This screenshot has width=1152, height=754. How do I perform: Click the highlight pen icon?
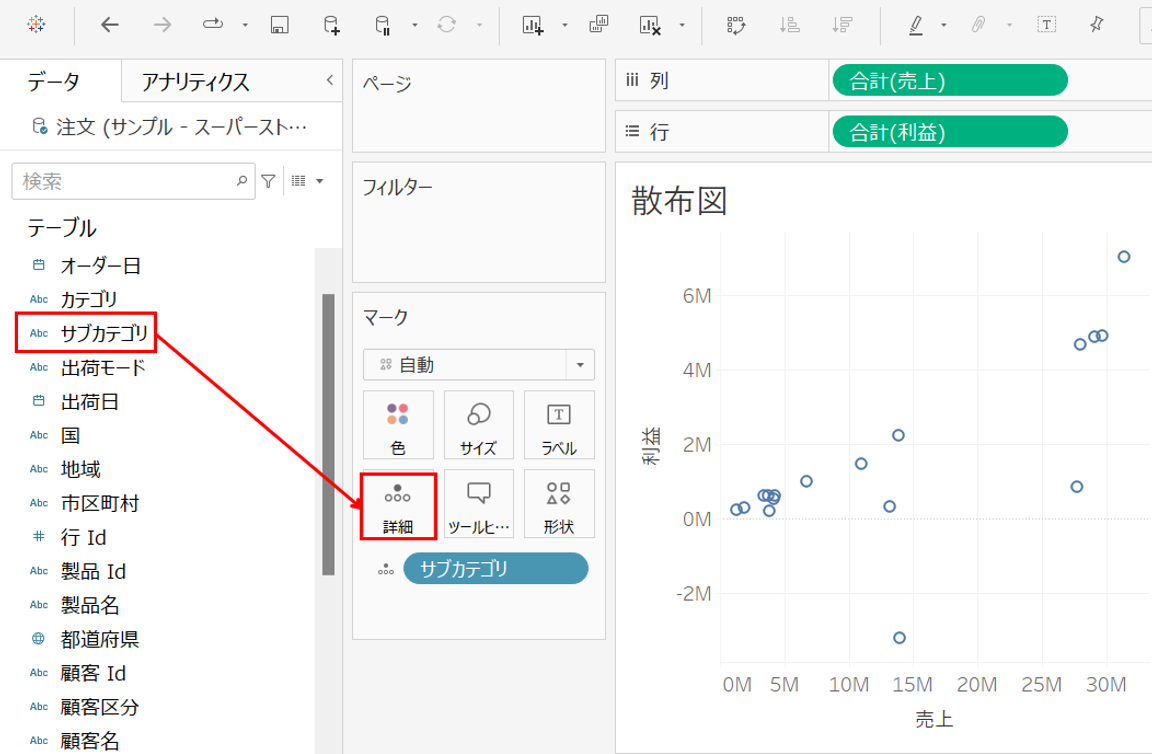tap(915, 25)
